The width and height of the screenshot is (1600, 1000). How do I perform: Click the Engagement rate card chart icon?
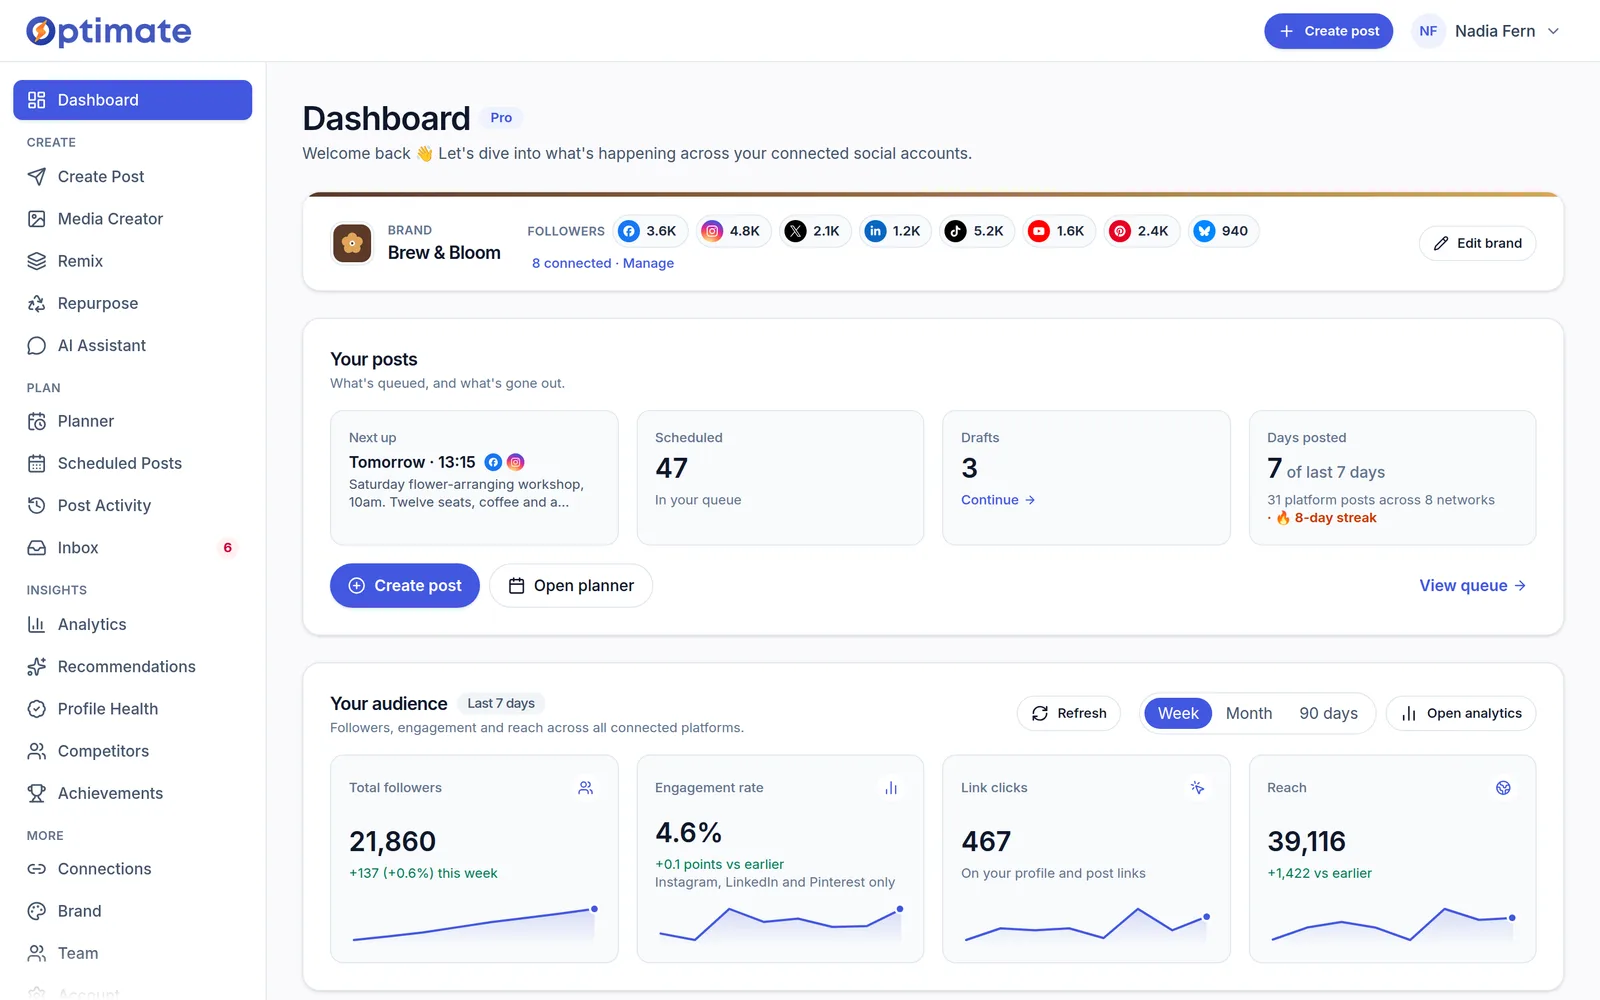click(891, 788)
